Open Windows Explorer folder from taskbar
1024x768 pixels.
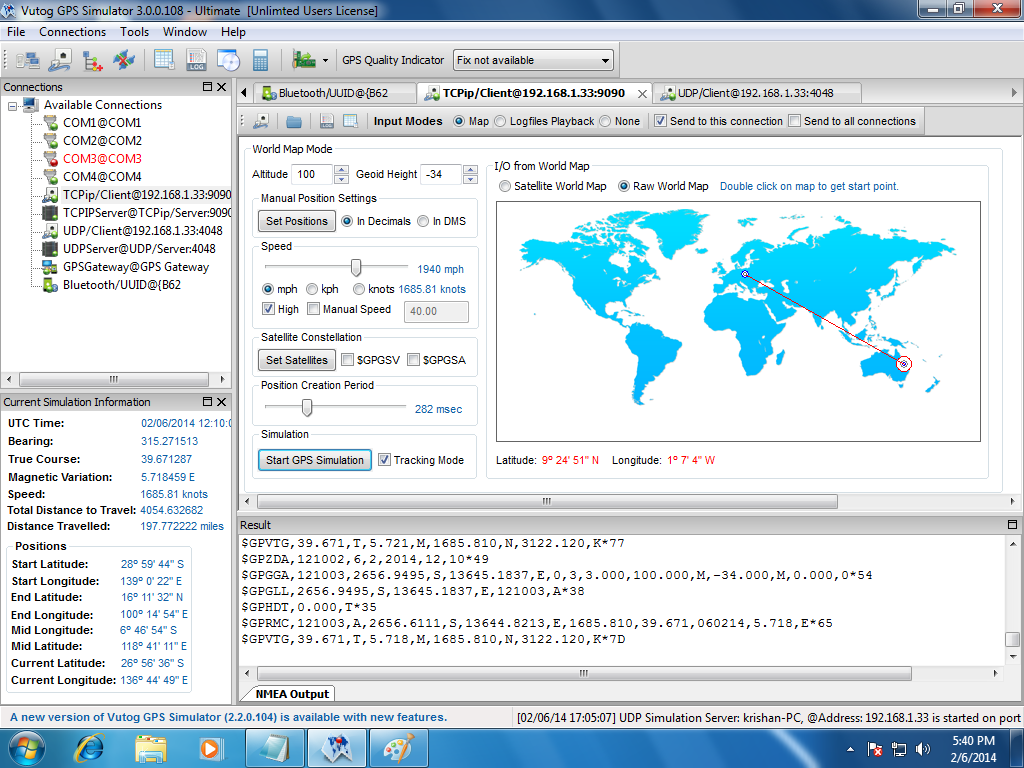pos(151,748)
